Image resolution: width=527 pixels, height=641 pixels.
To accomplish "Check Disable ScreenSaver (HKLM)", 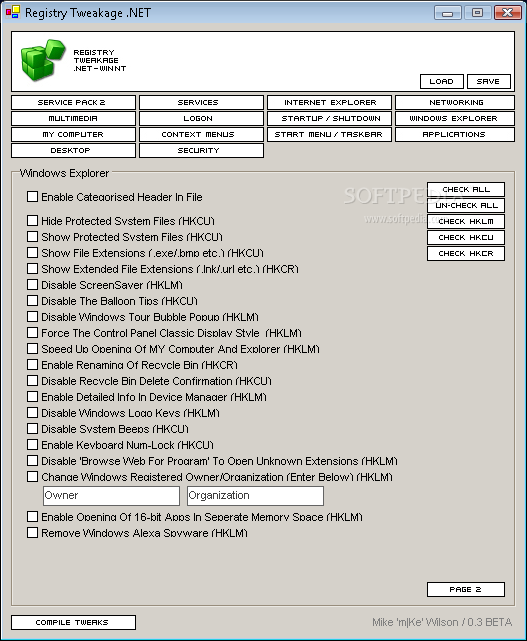I will coord(32,285).
